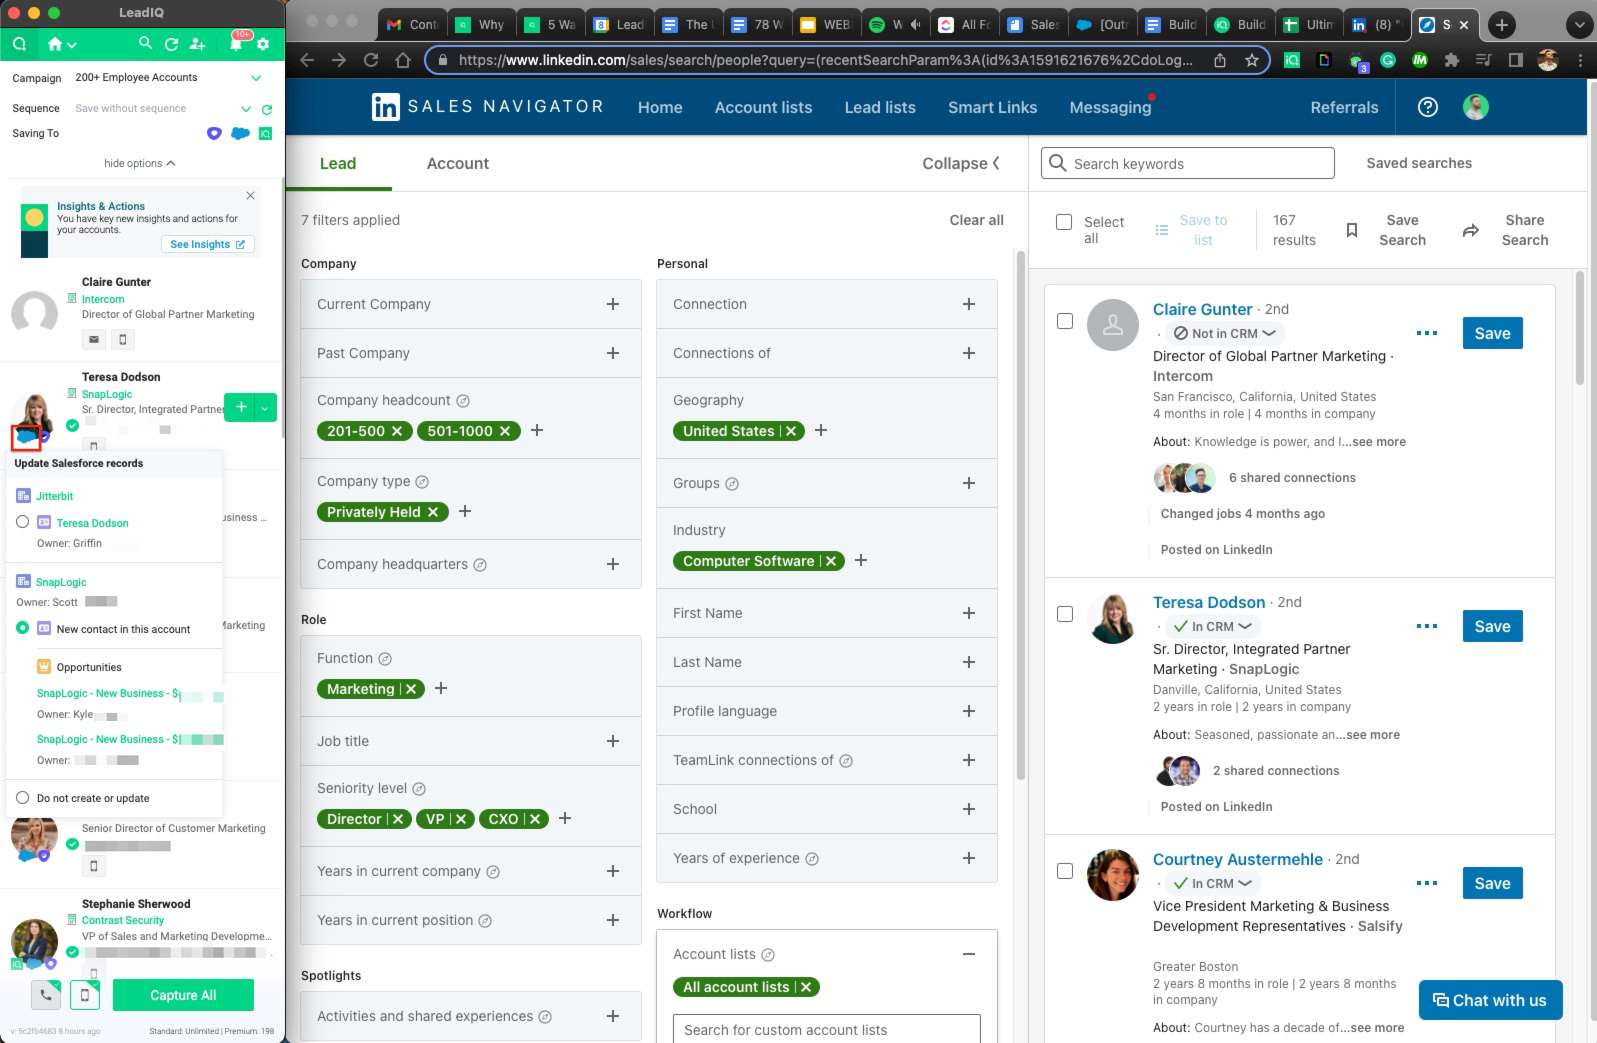Click the add contact icon in LeadIQ toolbar
1597x1043 pixels.
pyautogui.click(x=197, y=44)
